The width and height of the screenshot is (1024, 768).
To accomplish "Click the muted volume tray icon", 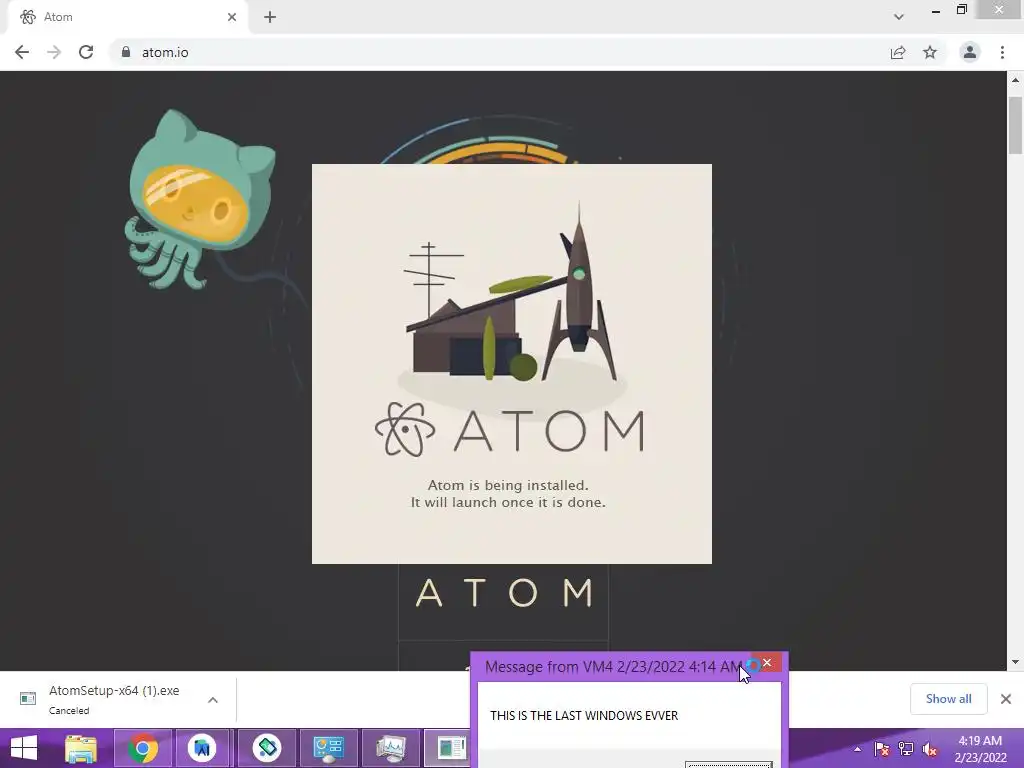I will (930, 749).
